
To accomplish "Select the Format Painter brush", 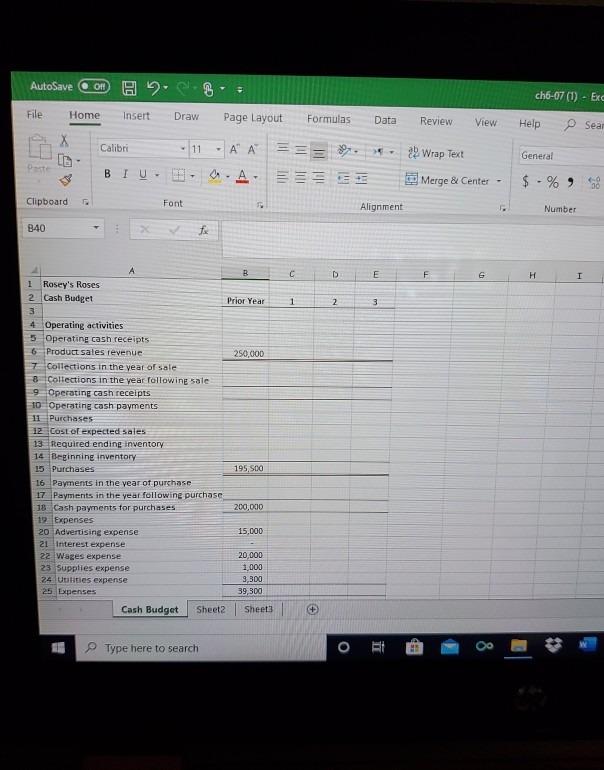I will pyautogui.click(x=66, y=180).
